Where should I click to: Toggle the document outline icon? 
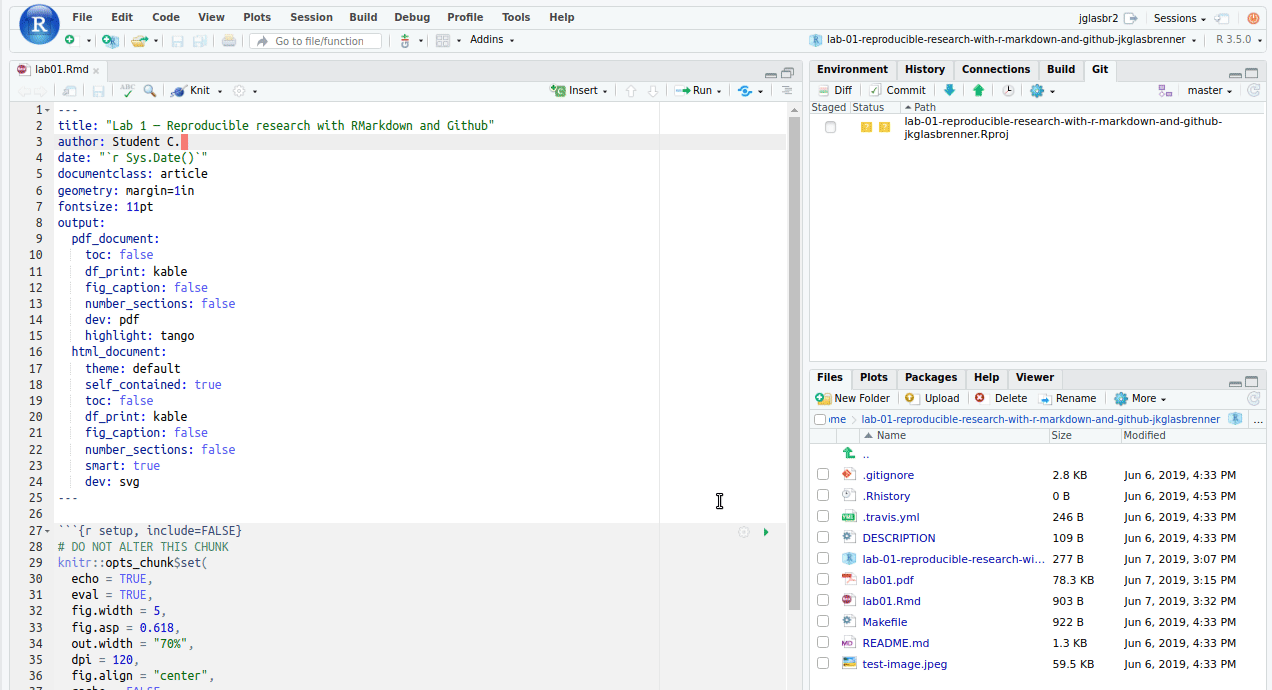787,90
